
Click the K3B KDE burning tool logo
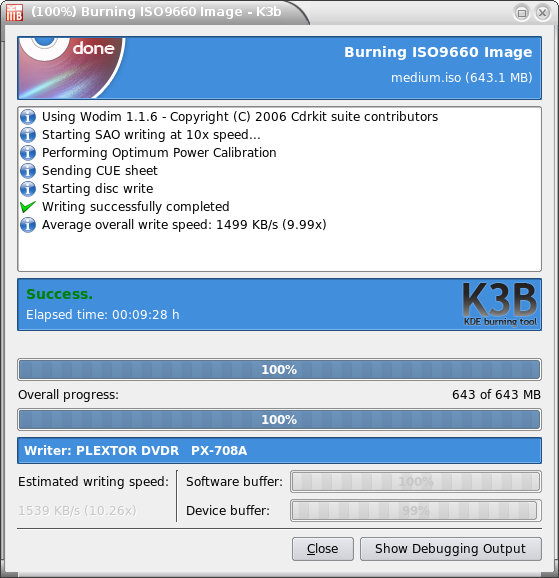tap(500, 304)
